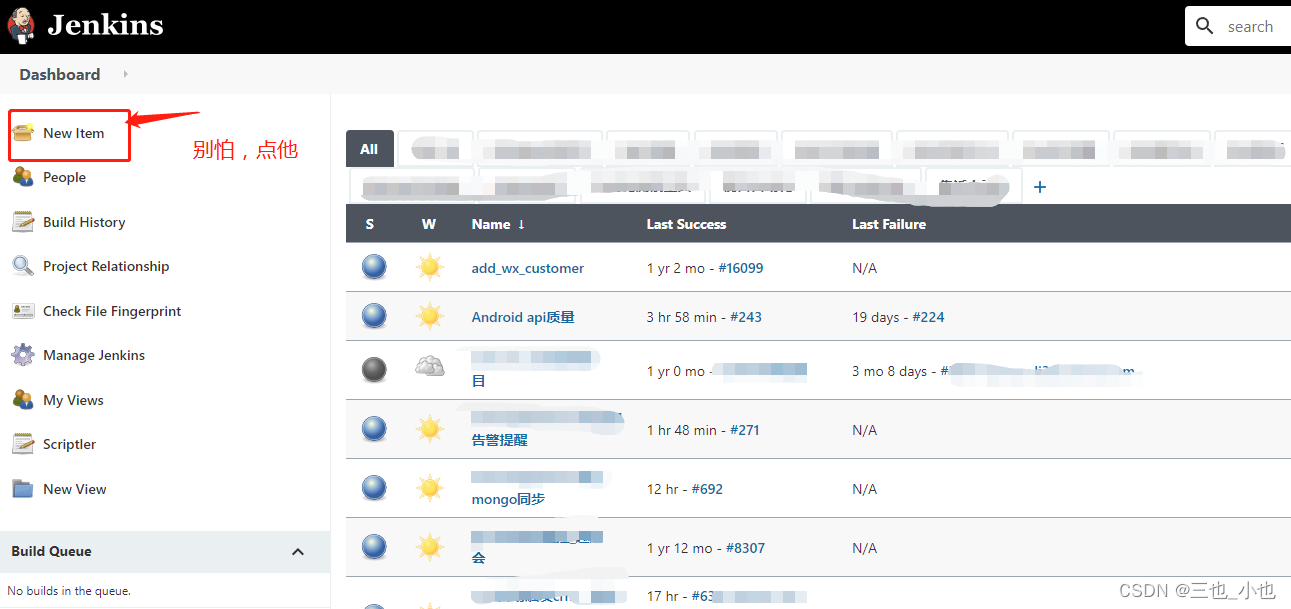Open failed build #224 link
Viewport: 1291px width, 609px height.
tap(929, 317)
